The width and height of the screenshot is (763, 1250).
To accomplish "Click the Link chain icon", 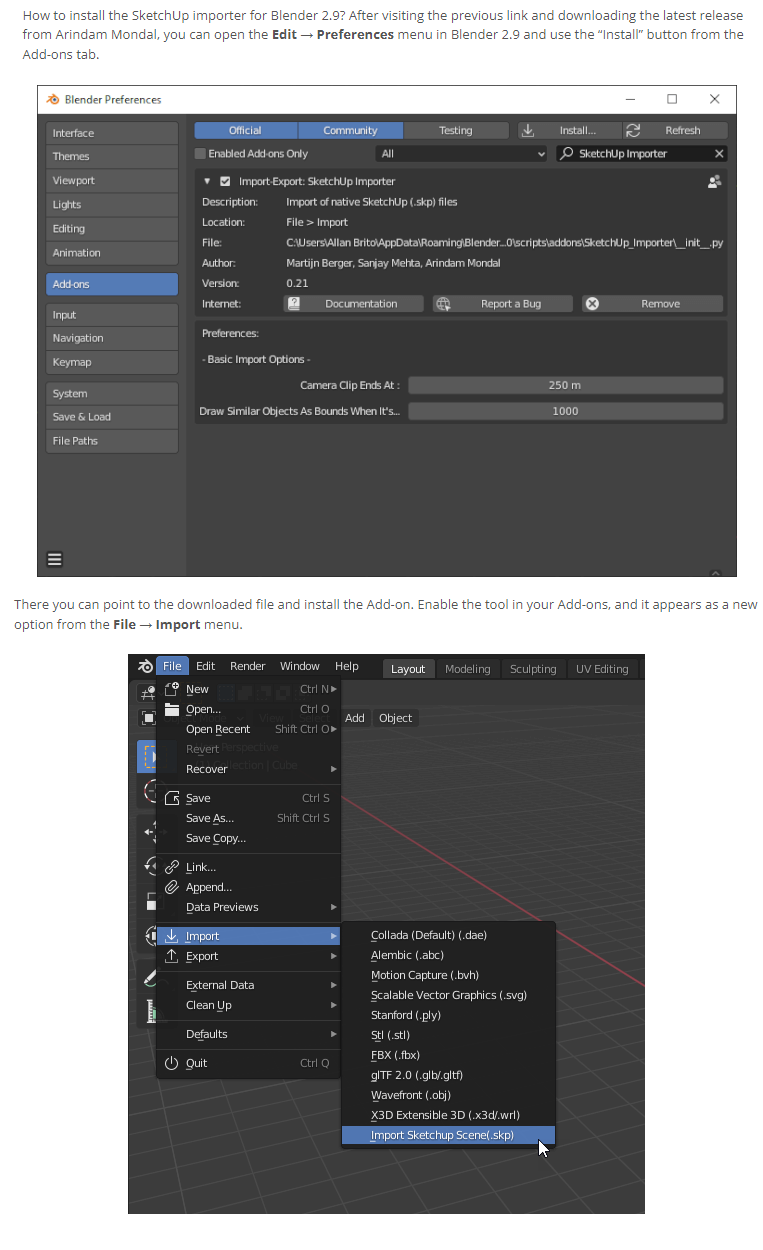I will pyautogui.click(x=171, y=867).
